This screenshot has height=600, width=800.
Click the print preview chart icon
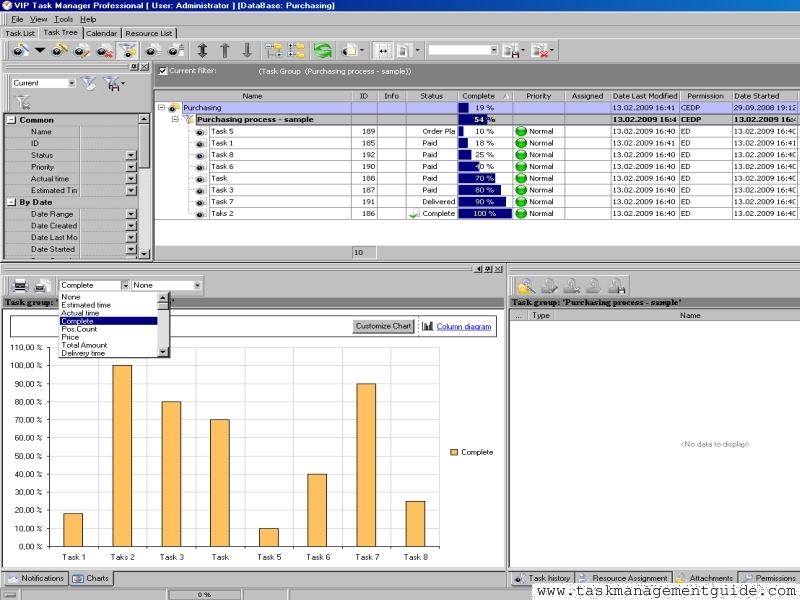point(42,286)
